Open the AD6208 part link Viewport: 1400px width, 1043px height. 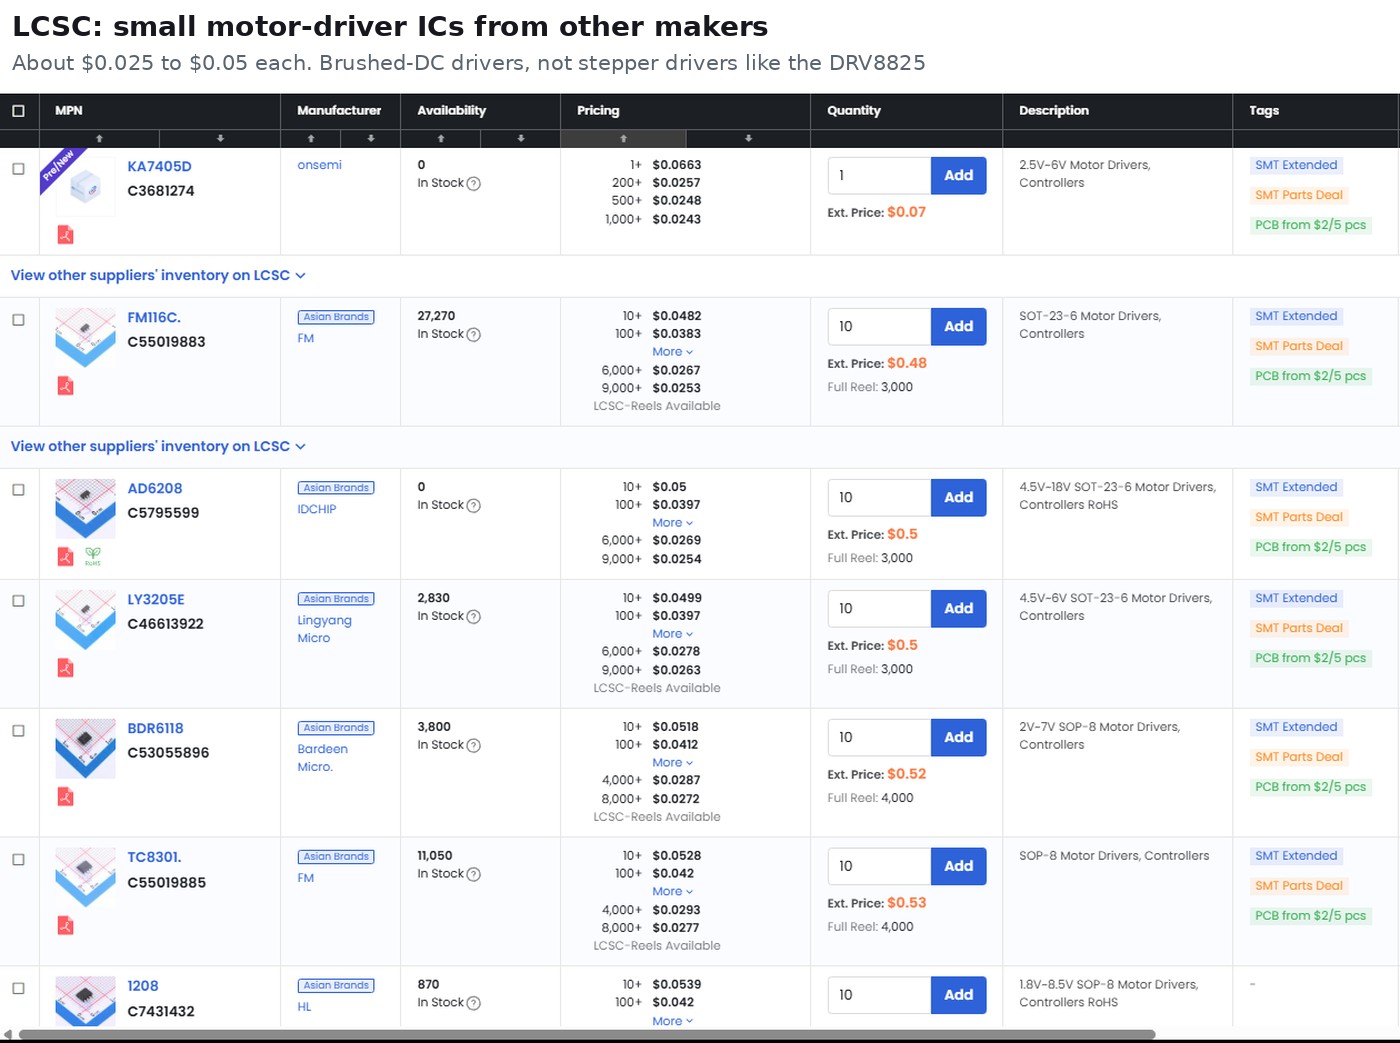[155, 489]
